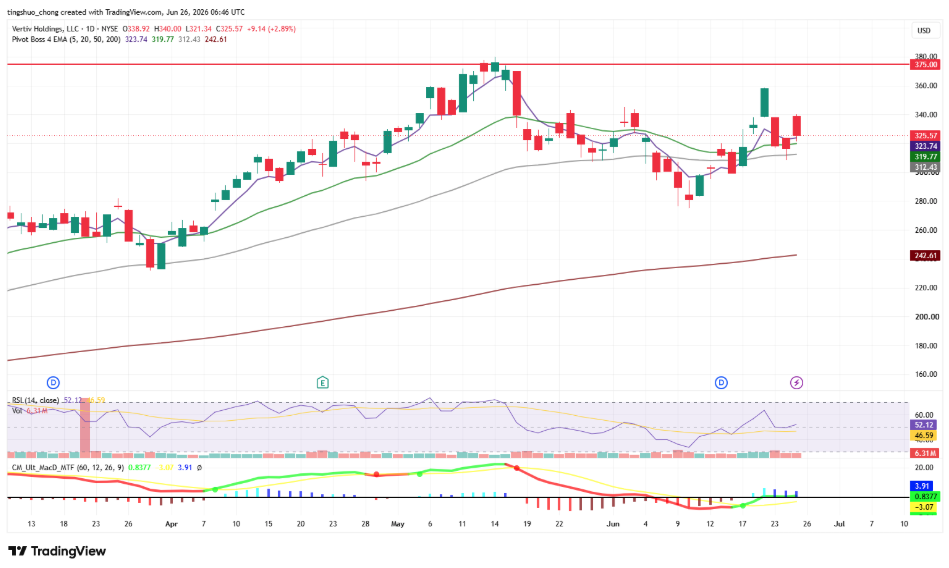949x568 pixels.
Task: Click the 180.00 price scale label
Action: [926, 346]
